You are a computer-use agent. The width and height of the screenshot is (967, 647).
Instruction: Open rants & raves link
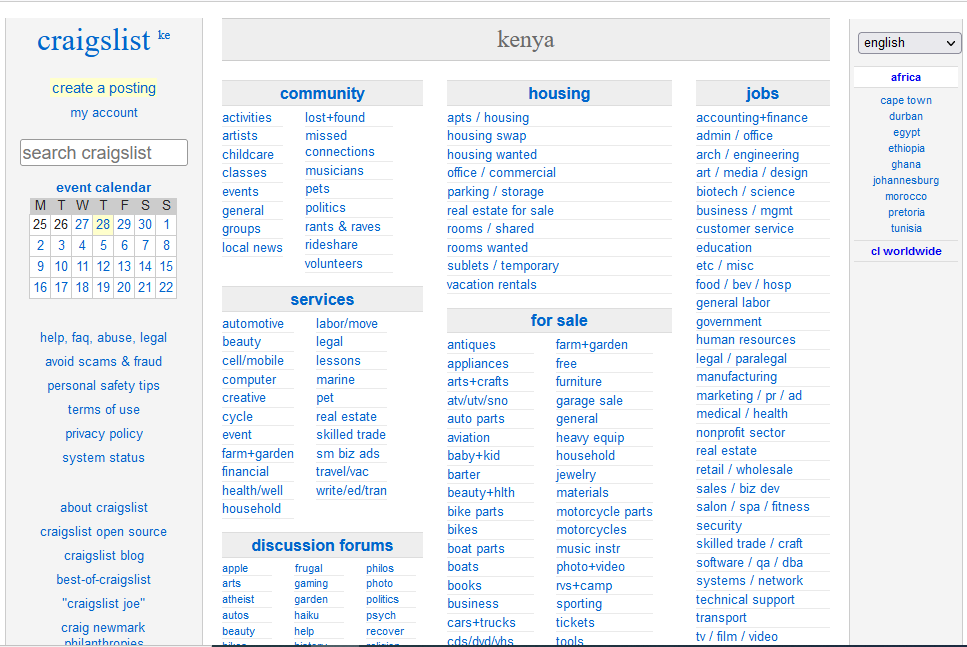pyautogui.click(x=343, y=227)
